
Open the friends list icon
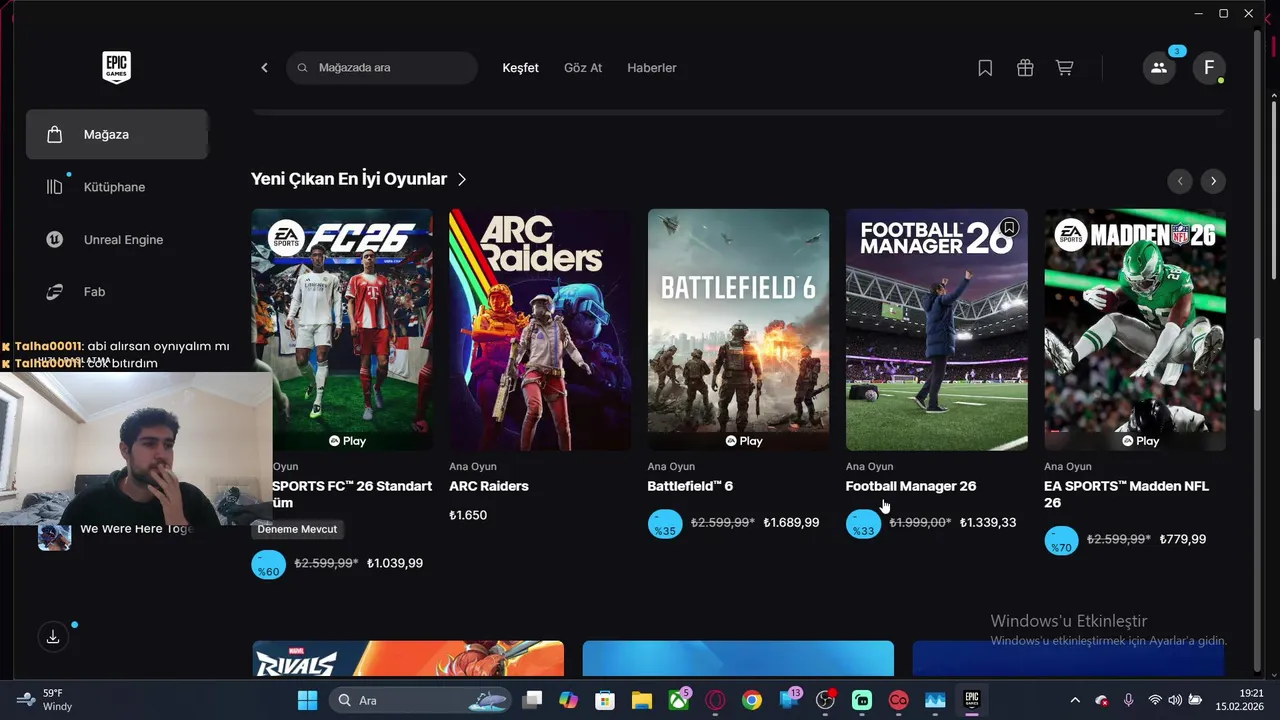[x=1159, y=68]
